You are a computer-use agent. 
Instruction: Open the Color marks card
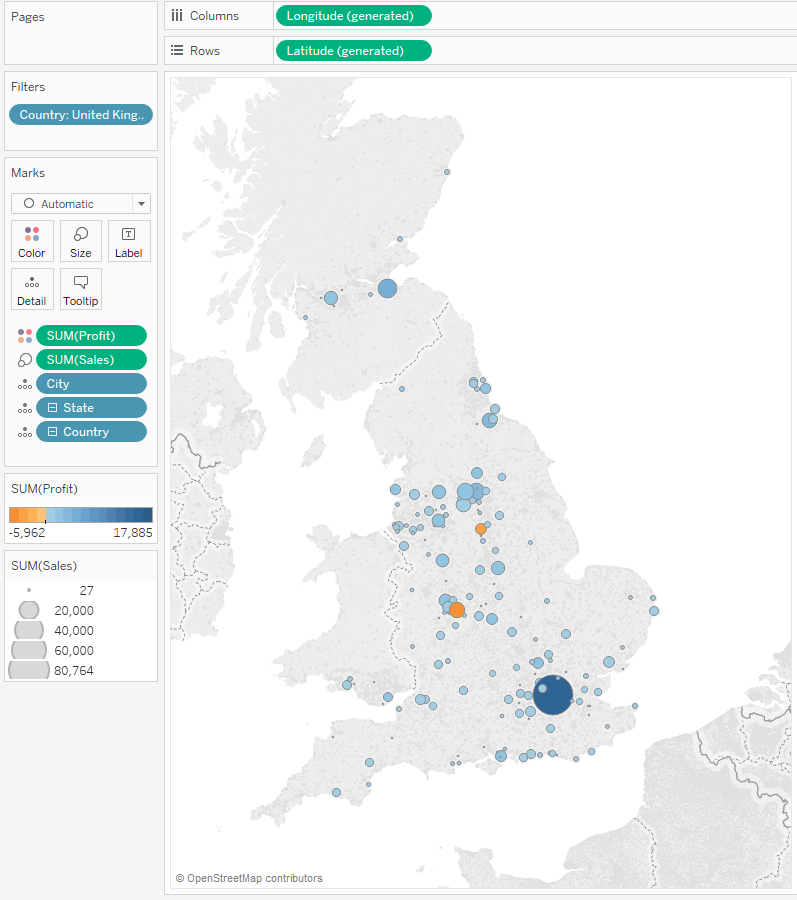[32, 241]
